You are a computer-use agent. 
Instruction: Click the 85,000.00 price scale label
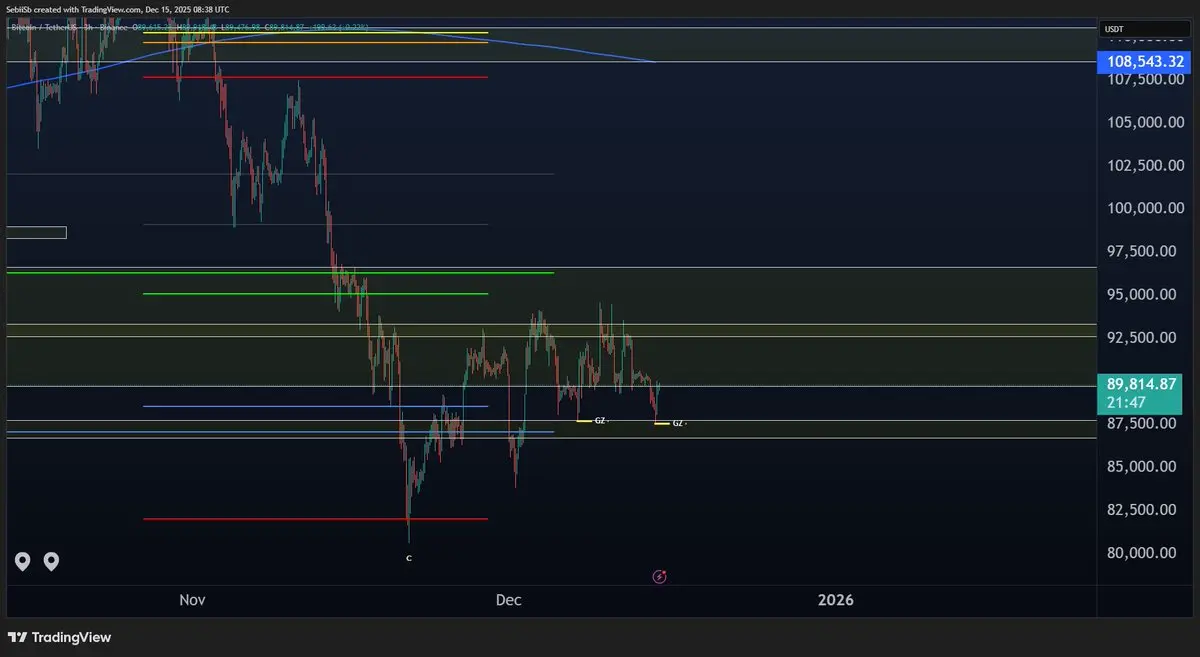point(1140,466)
